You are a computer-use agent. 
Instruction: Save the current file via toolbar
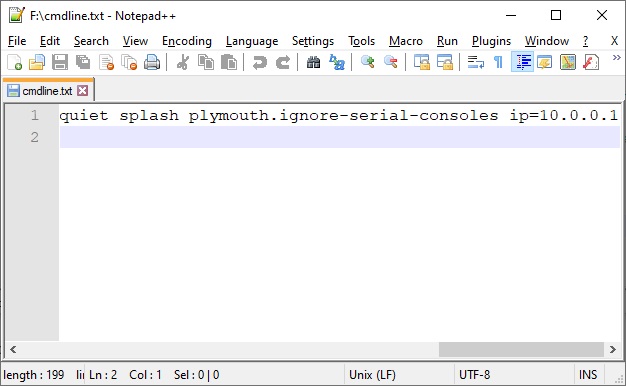(x=60, y=62)
